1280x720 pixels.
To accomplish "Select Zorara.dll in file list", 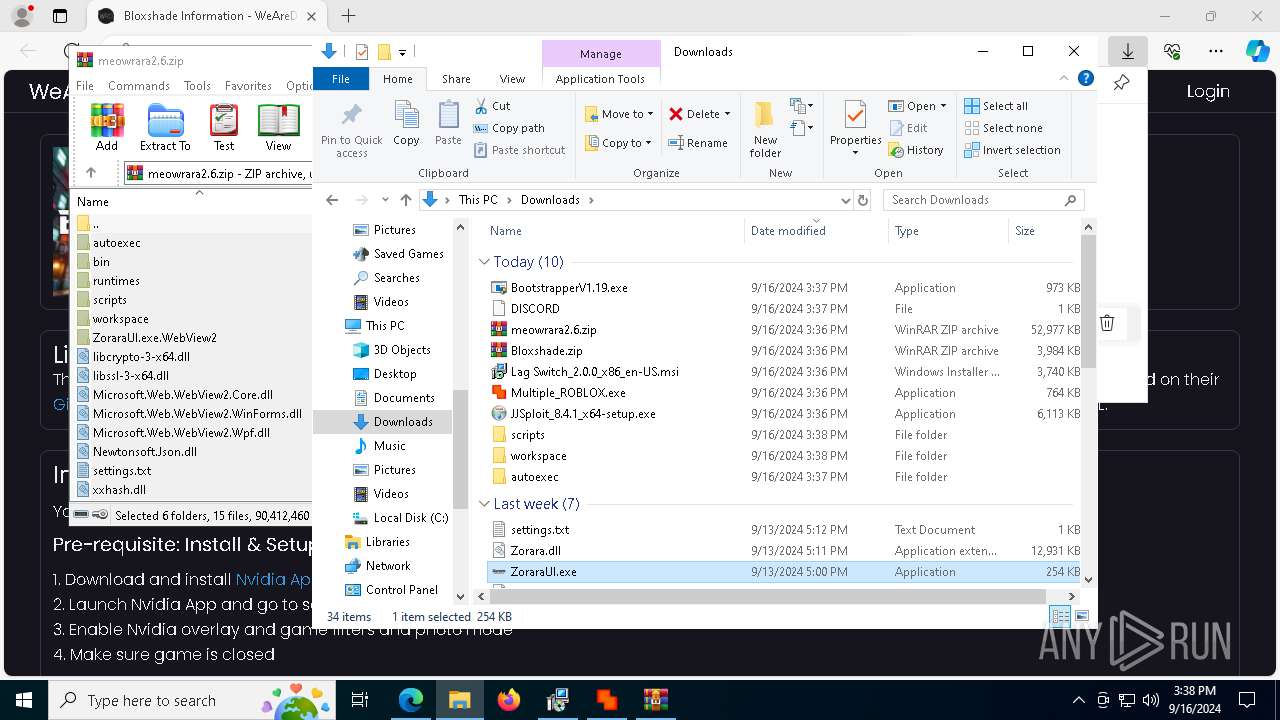I will pos(535,551).
